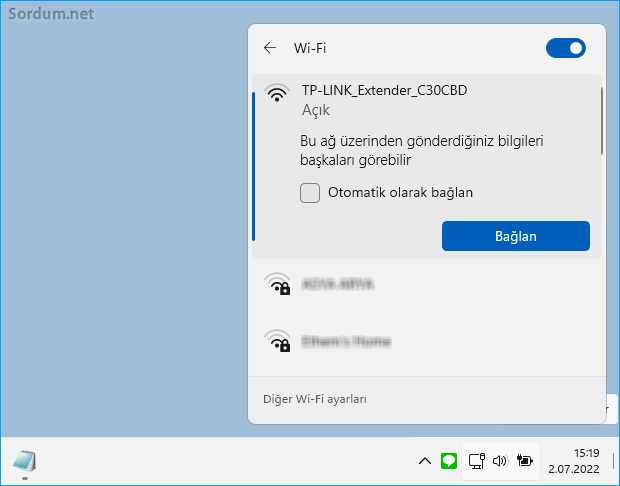
Task: Open the green chat tray icon
Action: [448, 461]
